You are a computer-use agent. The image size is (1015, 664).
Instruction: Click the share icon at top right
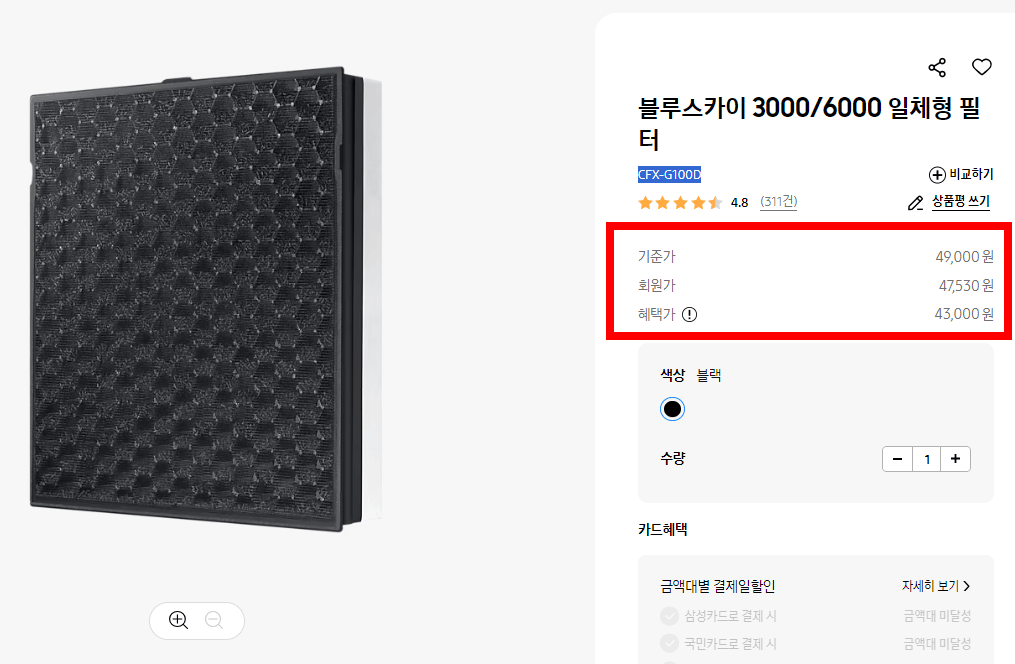coord(936,67)
